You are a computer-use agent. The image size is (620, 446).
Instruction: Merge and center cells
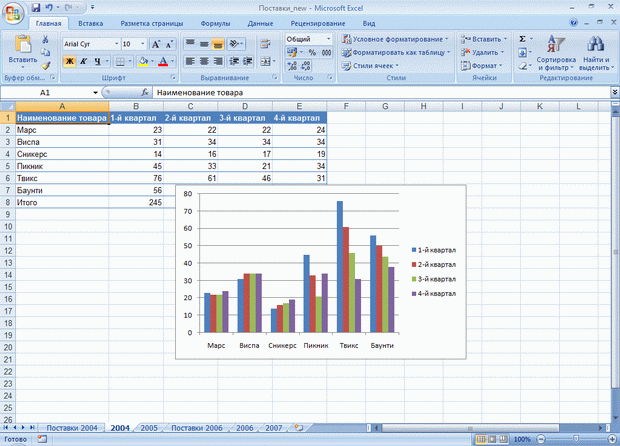tap(266, 61)
